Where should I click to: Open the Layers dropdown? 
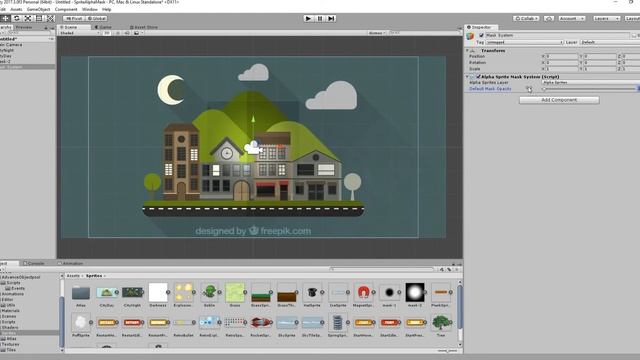pyautogui.click(x=607, y=18)
